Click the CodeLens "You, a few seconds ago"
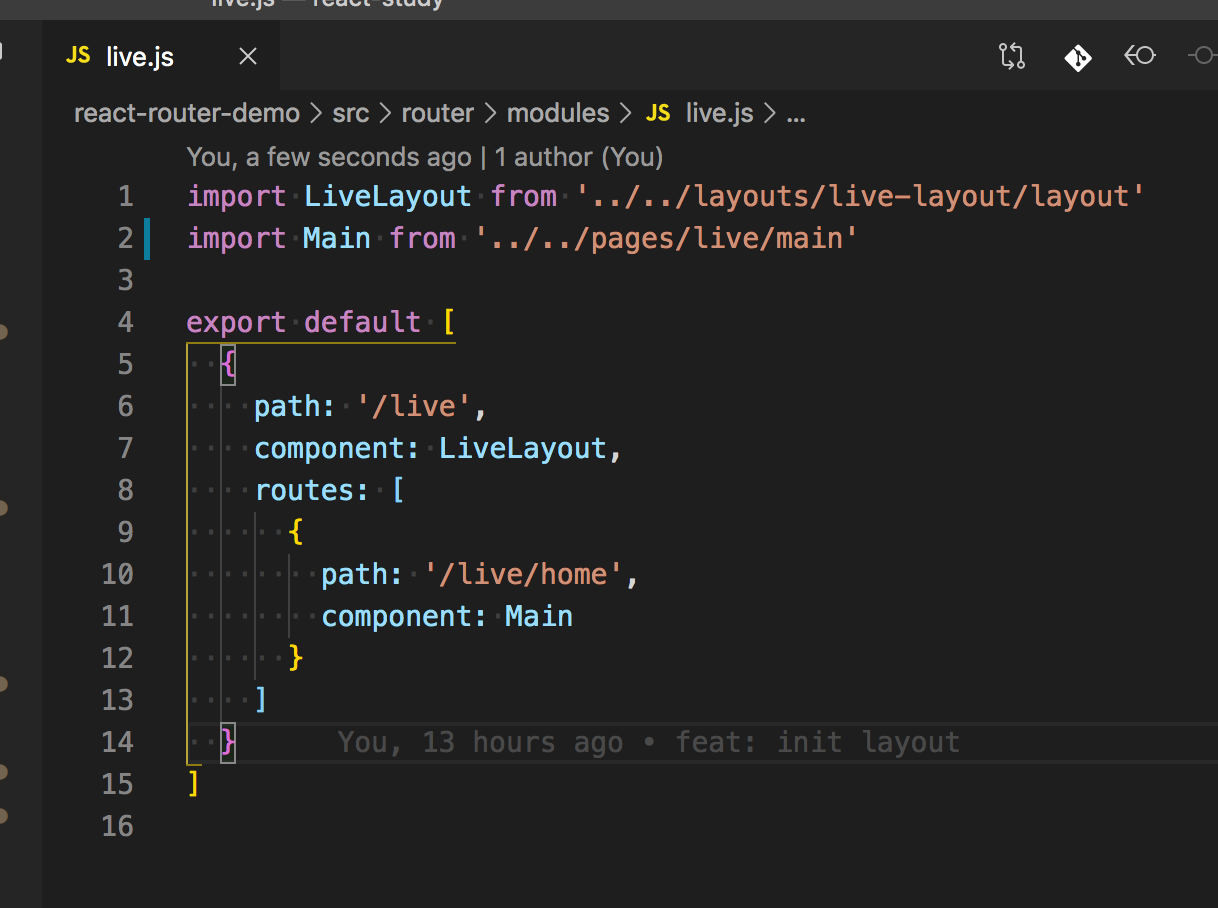Image resolution: width=1218 pixels, height=908 pixels. tap(328, 157)
